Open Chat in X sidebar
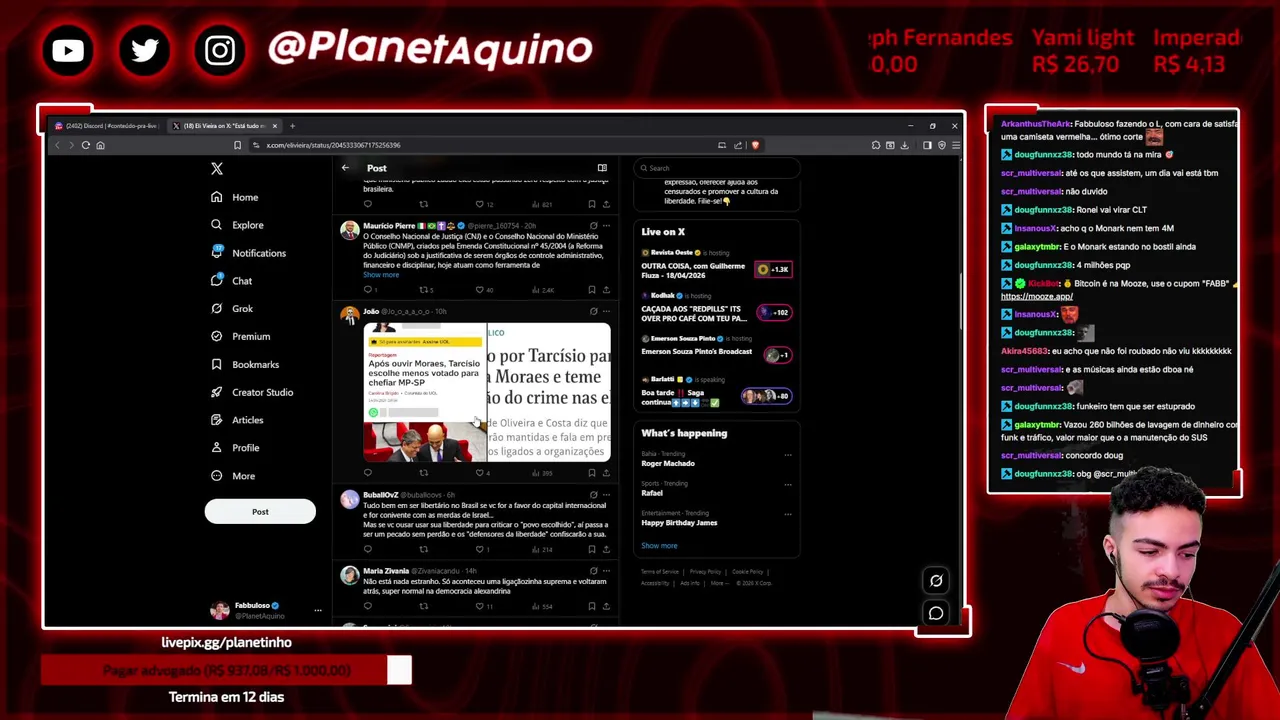Viewport: 1280px width, 720px height. tap(232, 281)
